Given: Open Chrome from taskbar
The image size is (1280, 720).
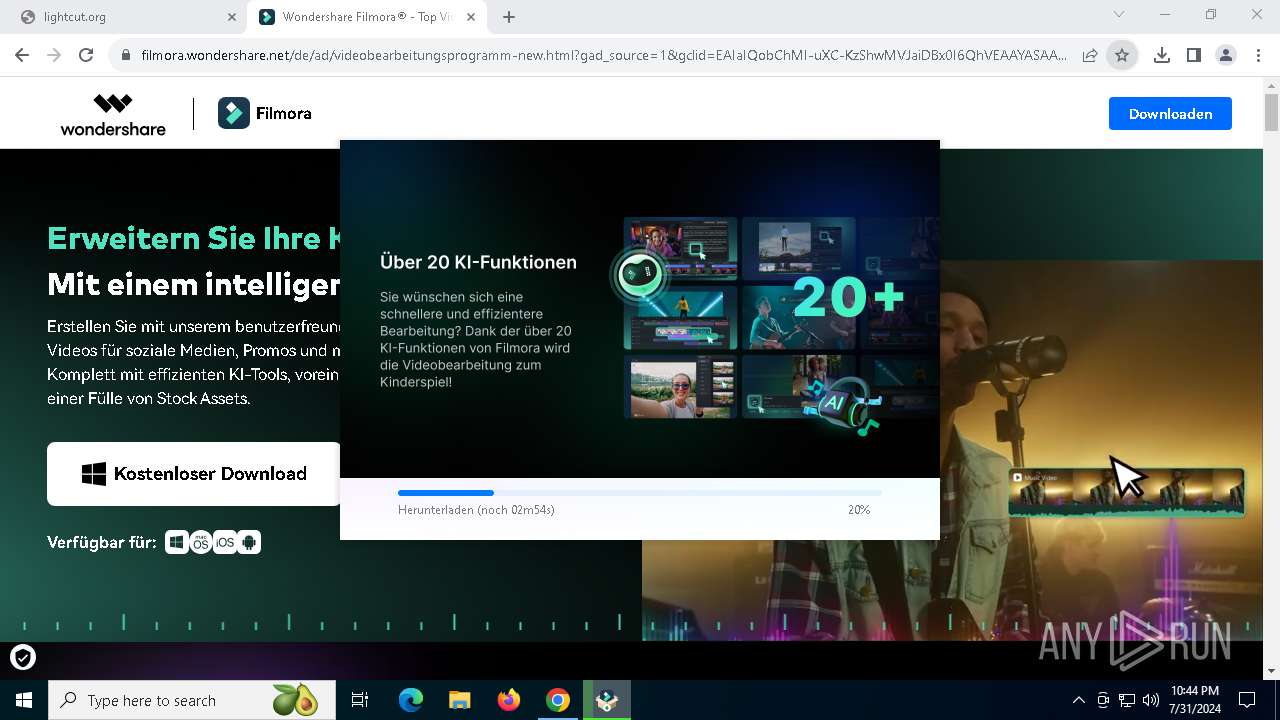Looking at the screenshot, I should (x=558, y=700).
